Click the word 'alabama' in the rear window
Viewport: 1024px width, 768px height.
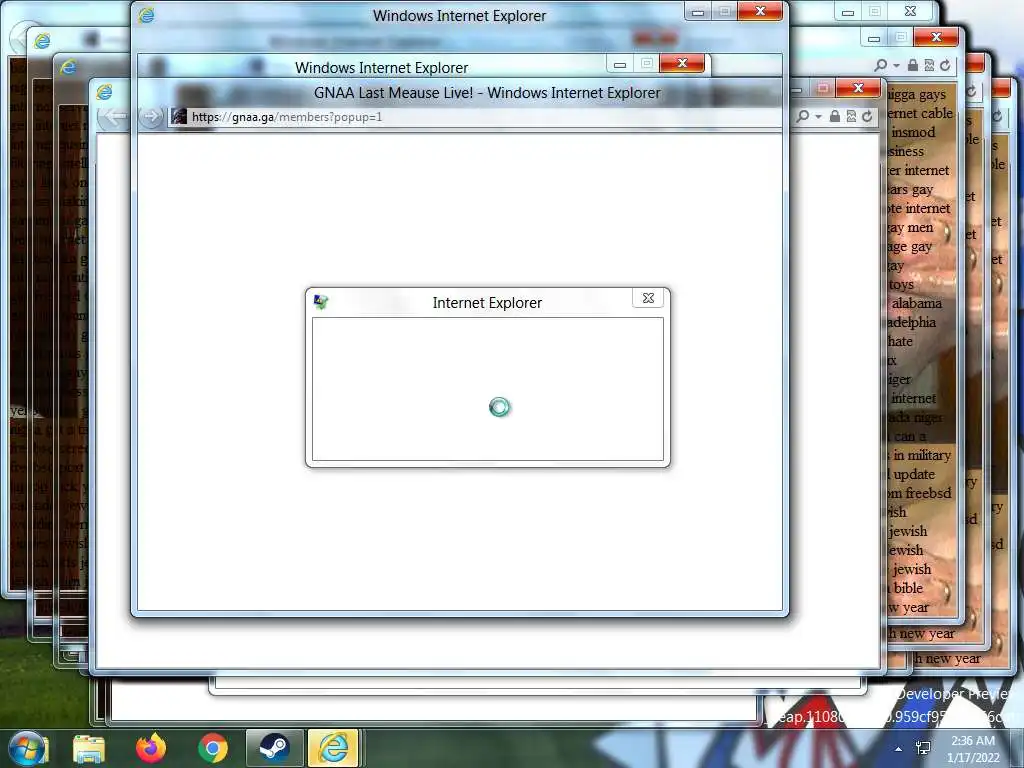point(917,303)
